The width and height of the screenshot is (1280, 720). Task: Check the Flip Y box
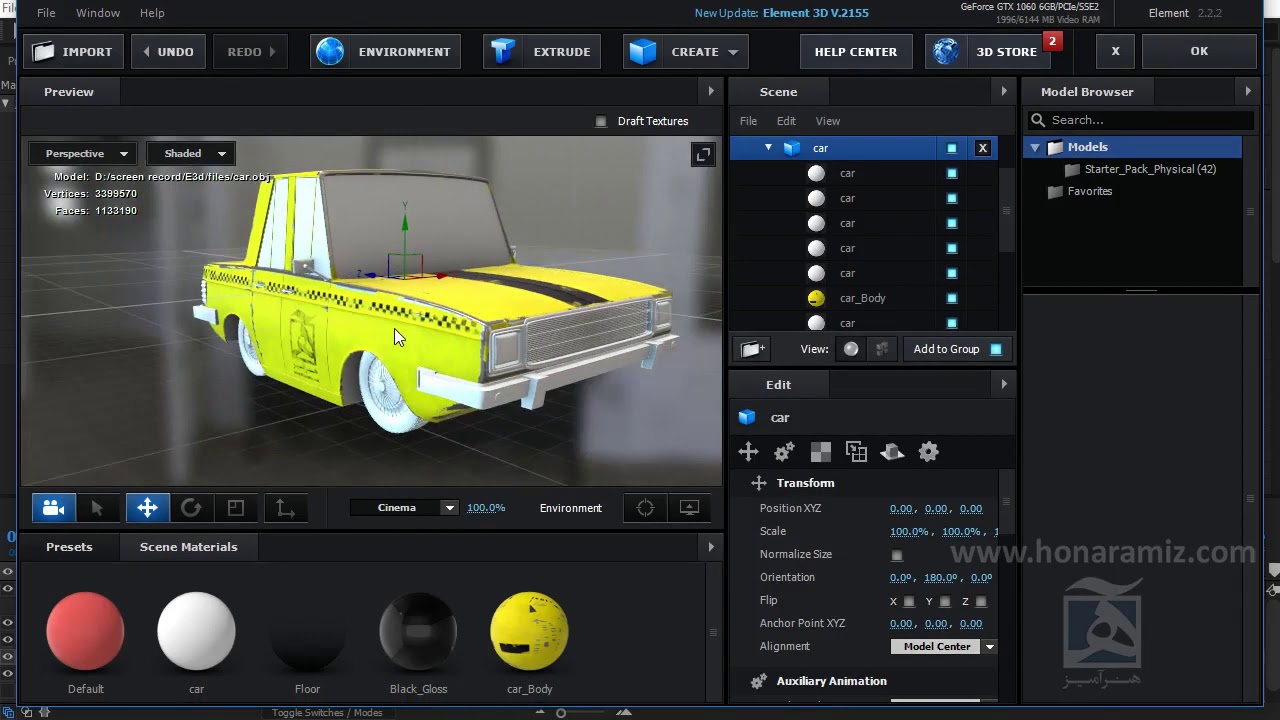click(945, 602)
